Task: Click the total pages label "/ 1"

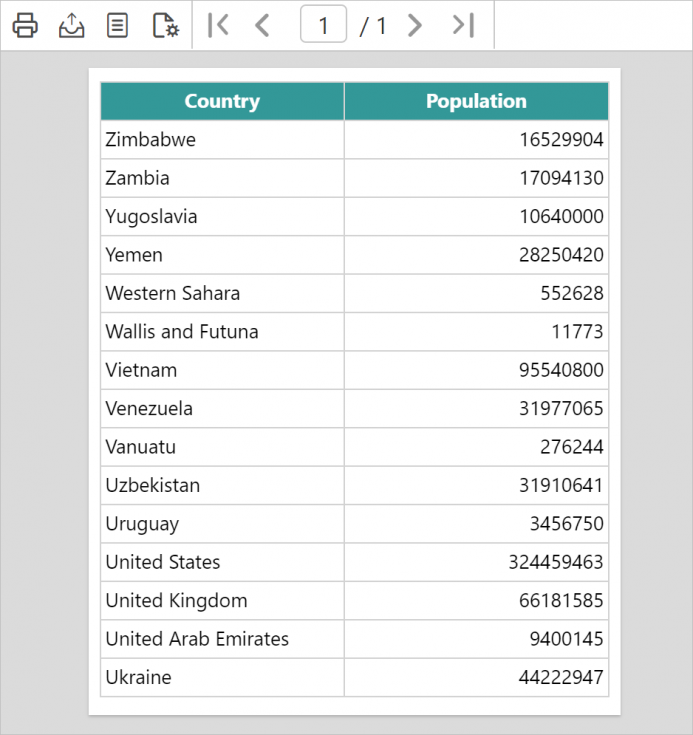Action: tap(373, 26)
